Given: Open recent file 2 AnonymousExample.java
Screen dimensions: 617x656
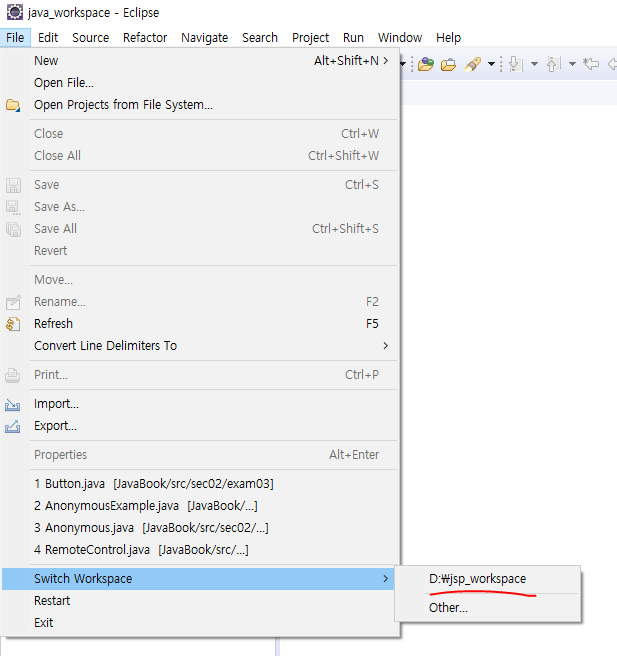Looking at the screenshot, I should coord(200,506).
